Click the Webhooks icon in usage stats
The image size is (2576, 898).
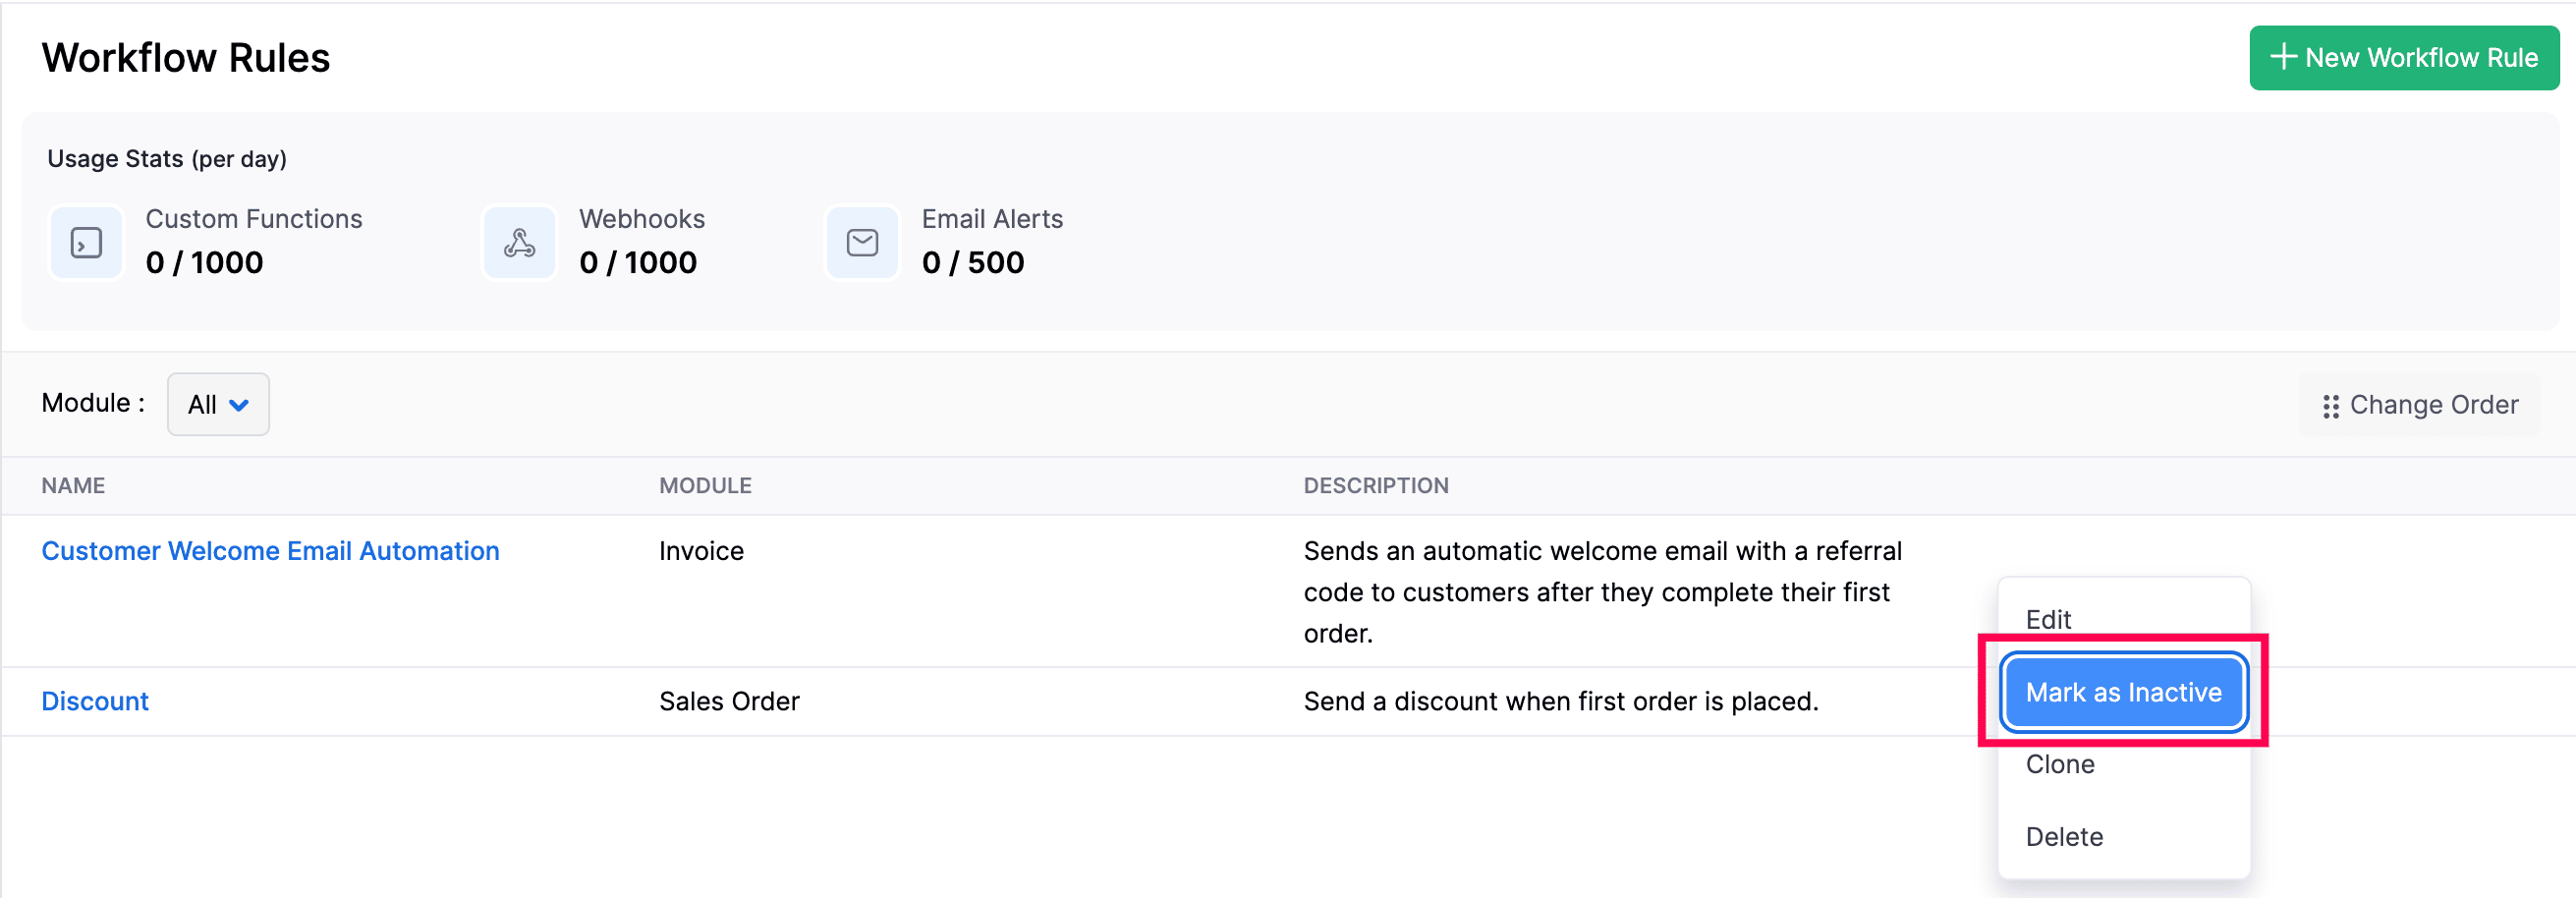tap(519, 243)
